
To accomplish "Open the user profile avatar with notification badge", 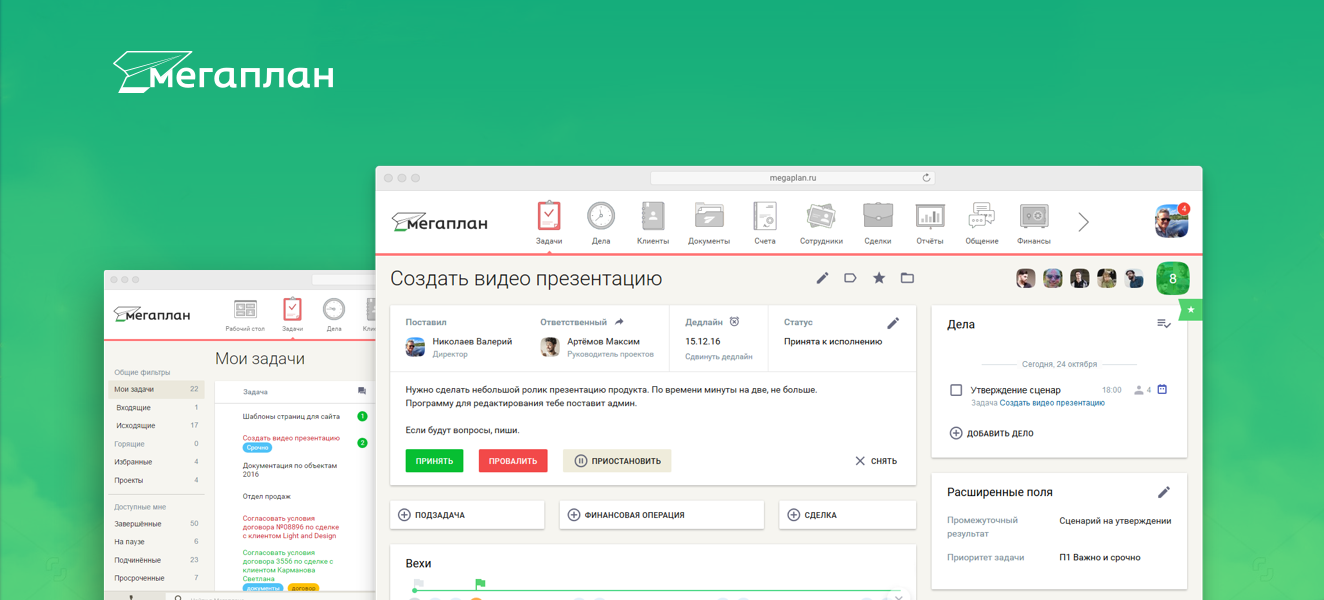I will point(1172,221).
